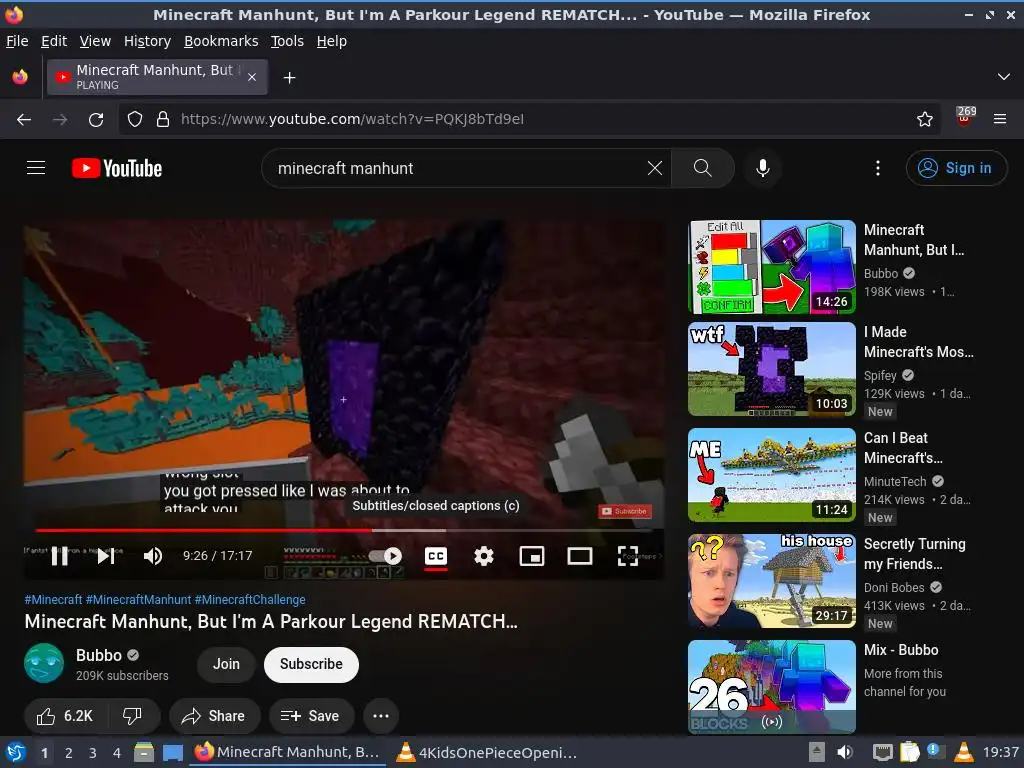
Task: Save video to playlist
Action: point(312,716)
